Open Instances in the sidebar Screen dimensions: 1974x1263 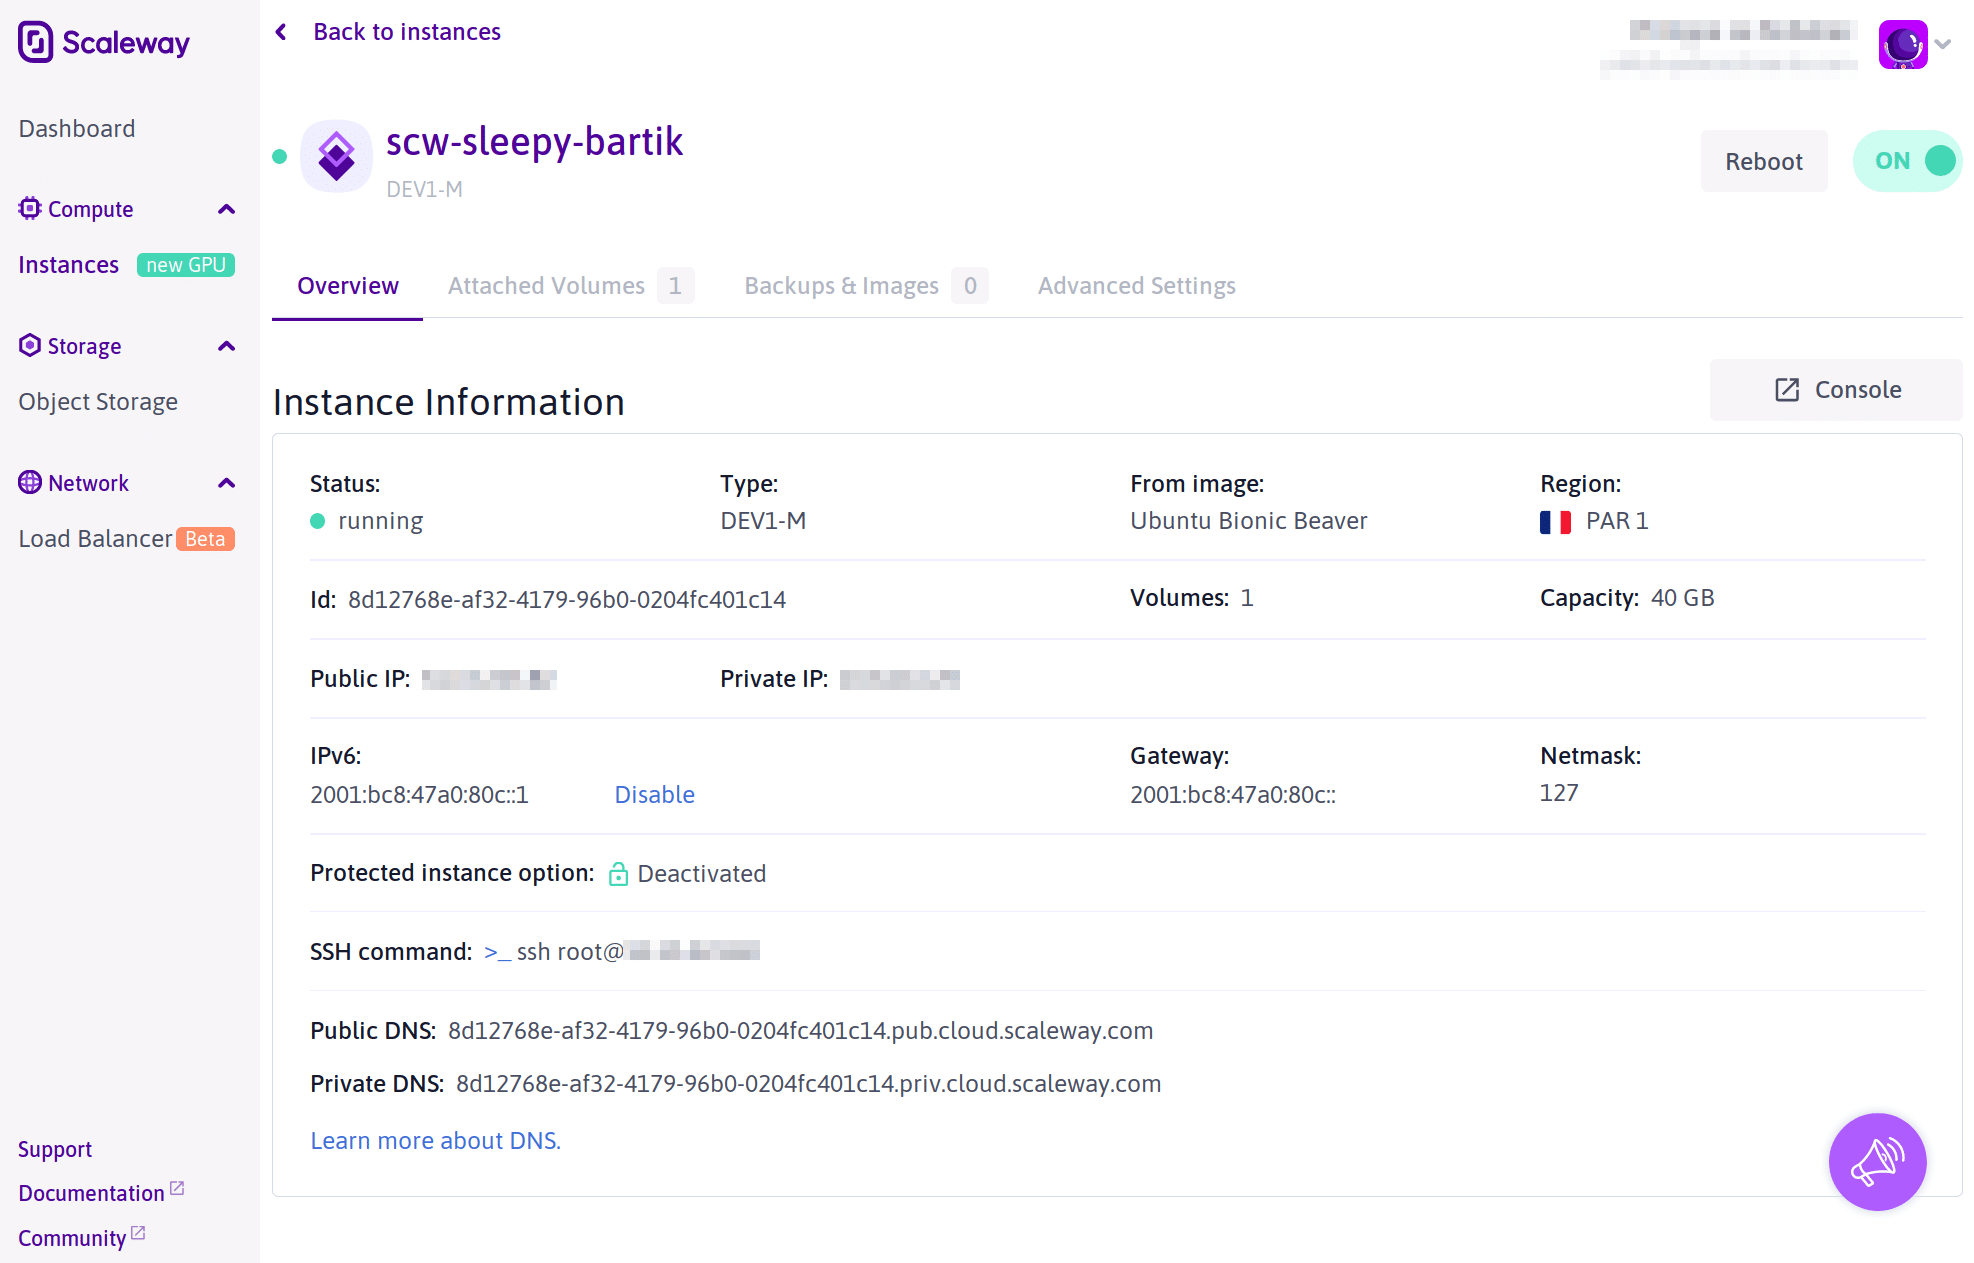[x=68, y=265]
